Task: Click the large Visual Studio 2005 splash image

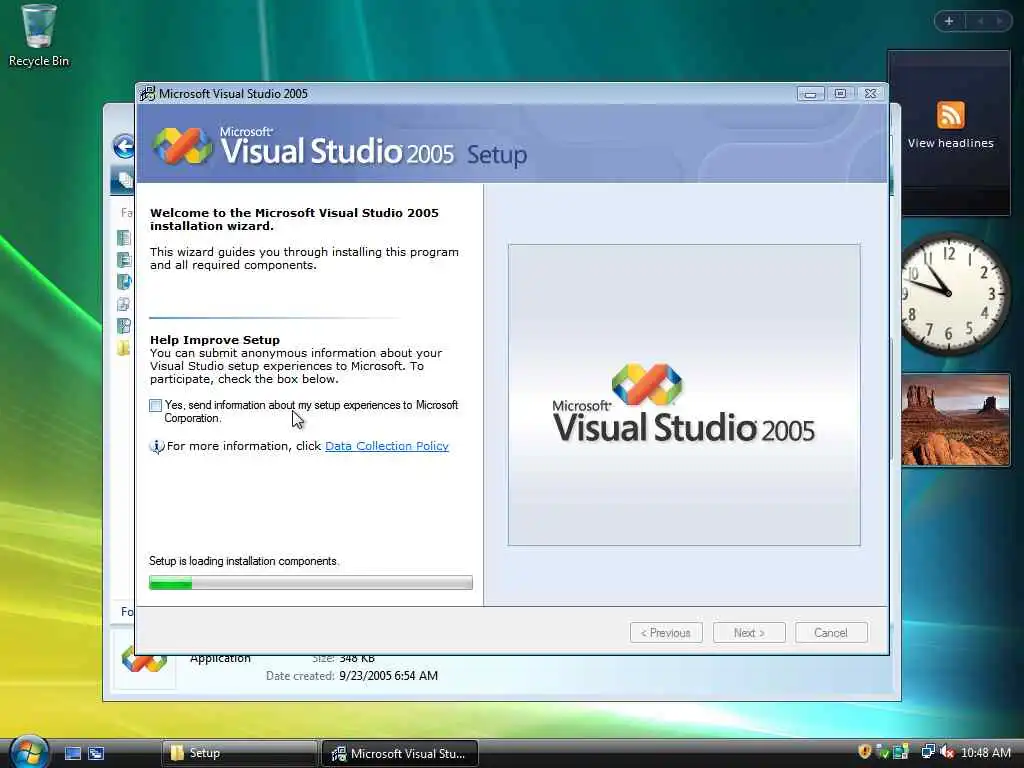Action: click(684, 395)
